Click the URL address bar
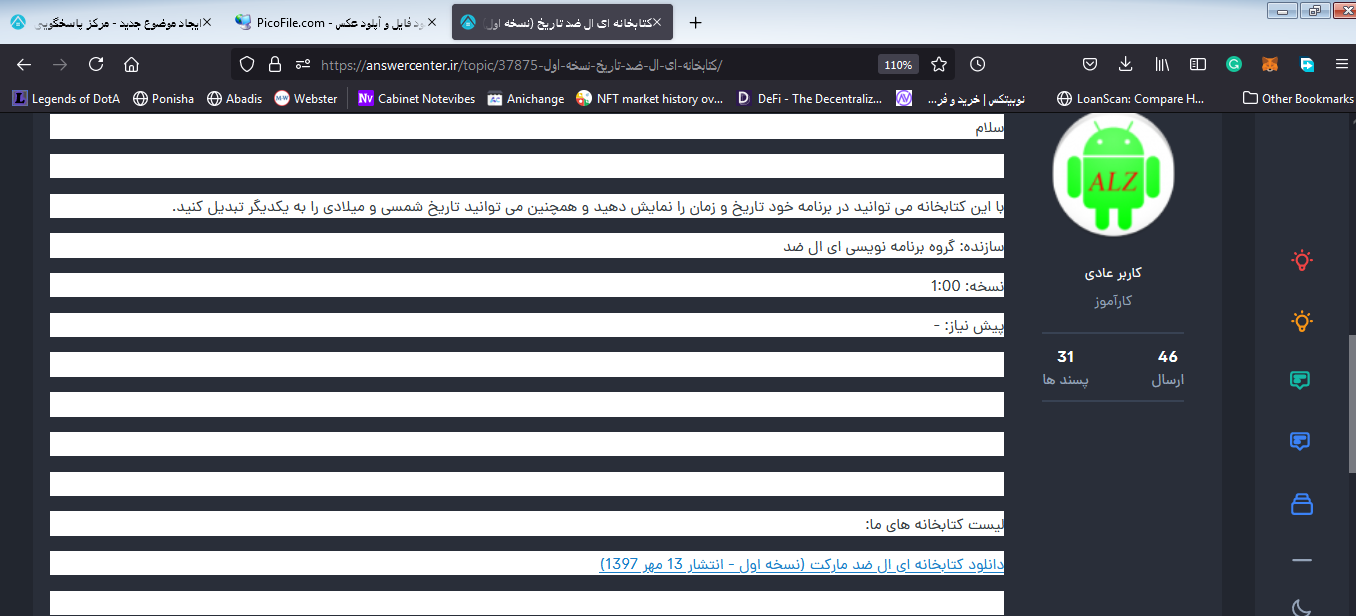This screenshot has width=1356, height=616. pos(590,64)
